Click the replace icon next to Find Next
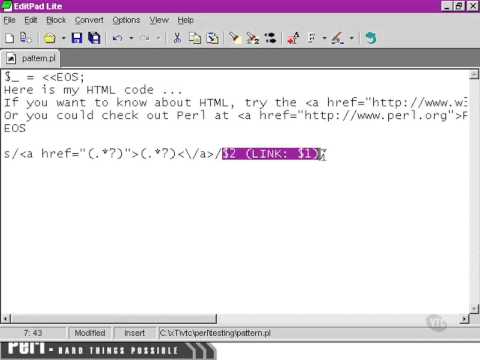The width and height of the screenshot is (480, 360). pos(271,38)
